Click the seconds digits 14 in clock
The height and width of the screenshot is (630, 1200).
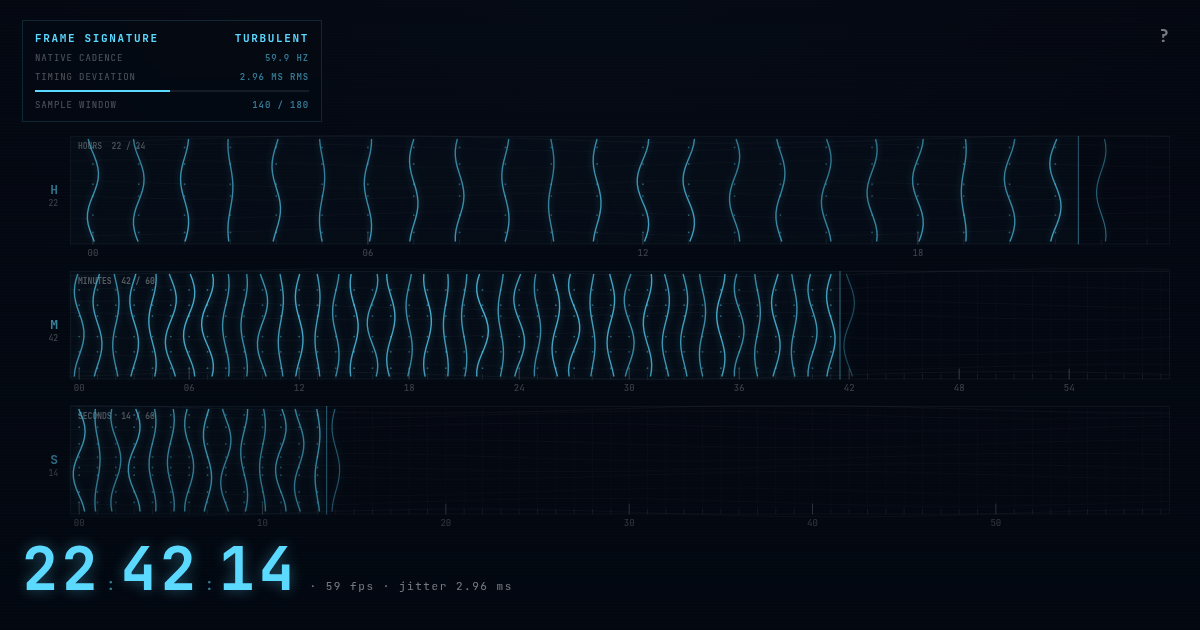(257, 569)
